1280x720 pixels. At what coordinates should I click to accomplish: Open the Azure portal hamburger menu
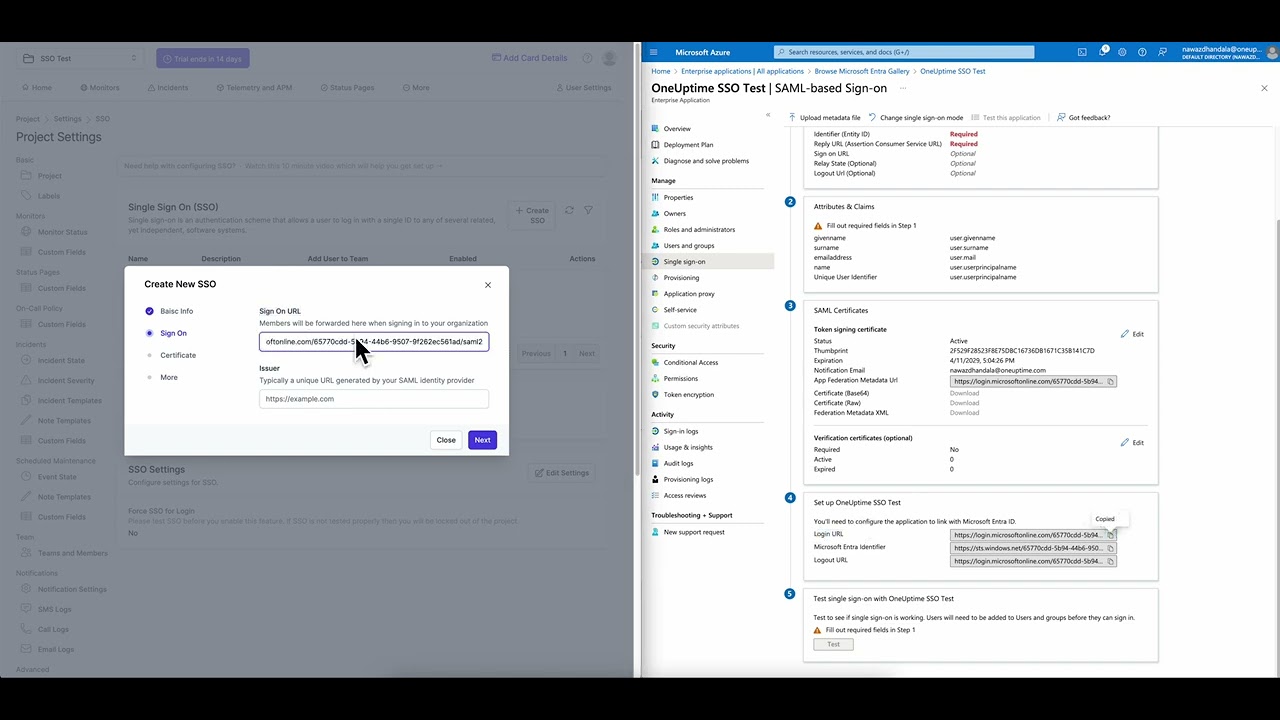(x=653, y=52)
